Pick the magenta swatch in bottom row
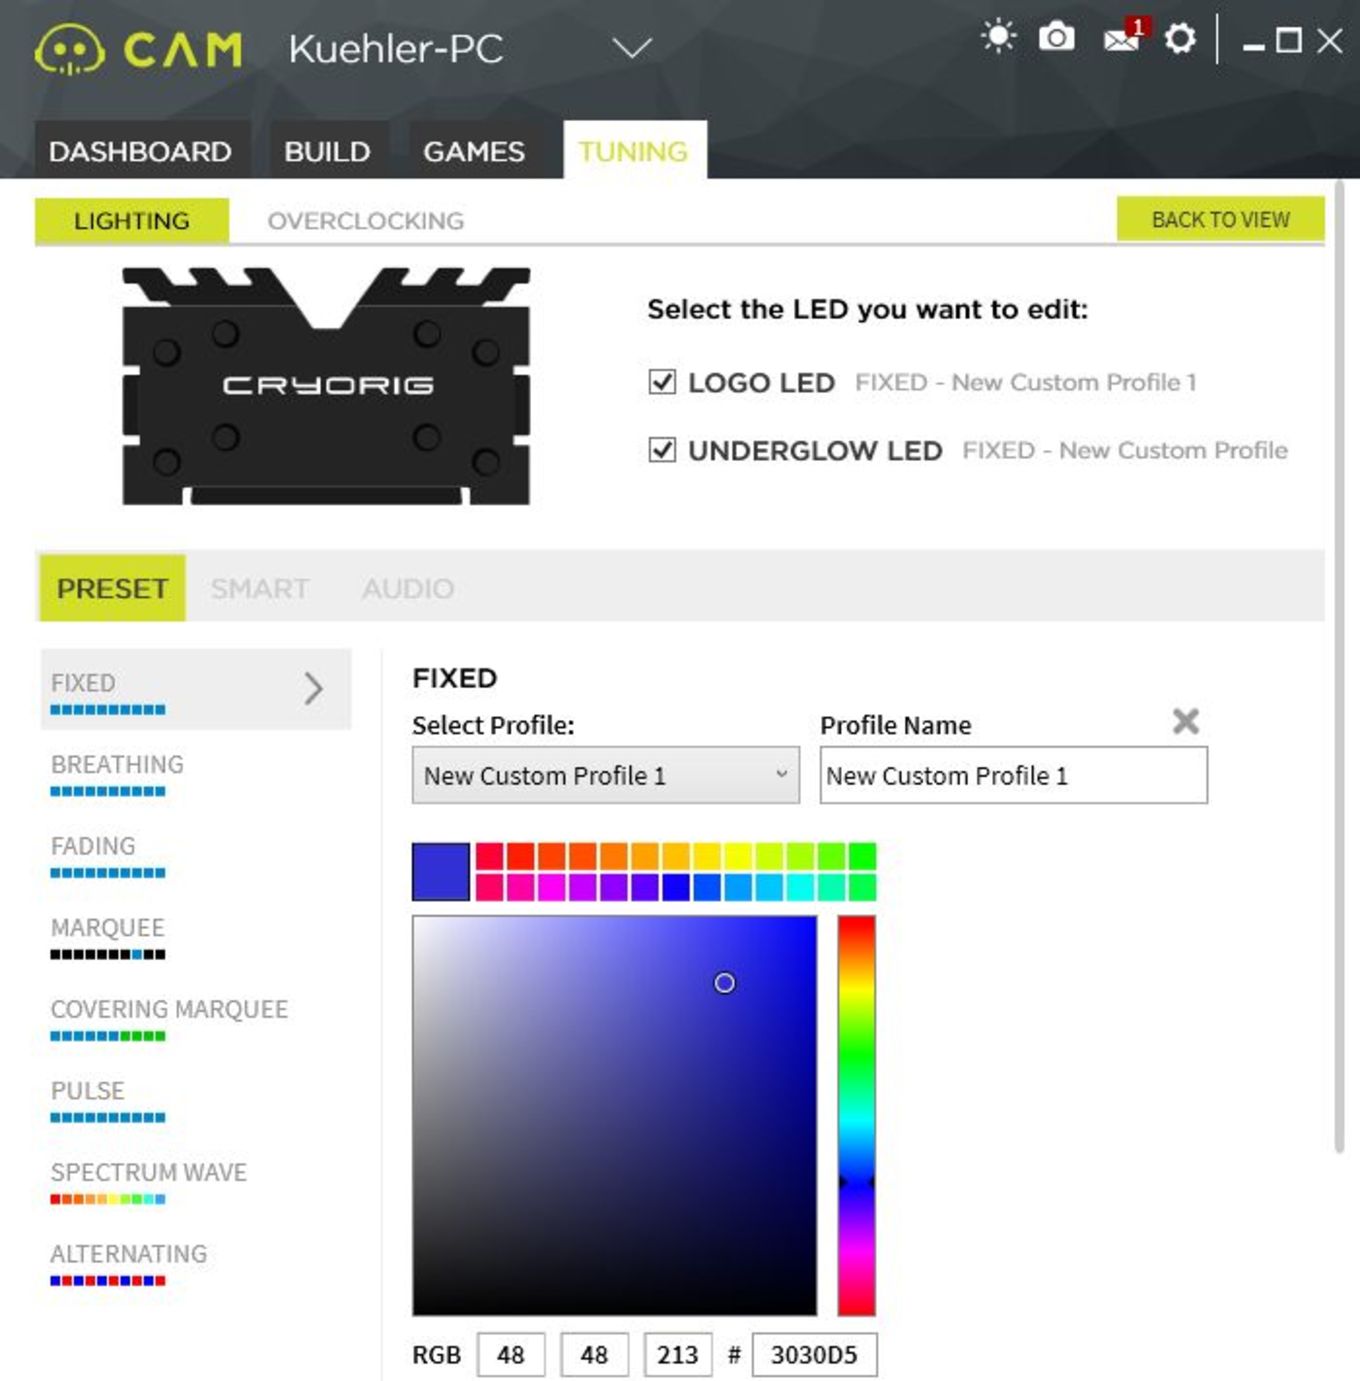 coord(552,887)
